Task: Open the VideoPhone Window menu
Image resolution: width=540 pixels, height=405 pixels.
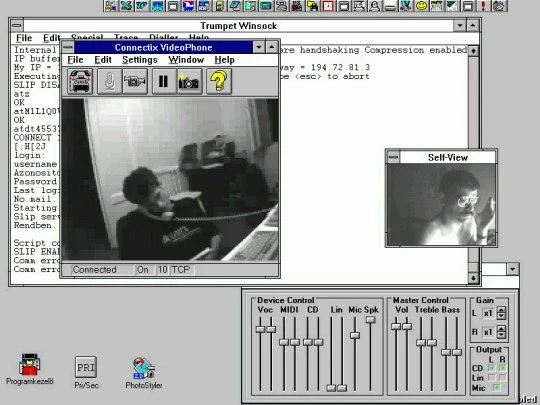Action: [x=186, y=60]
